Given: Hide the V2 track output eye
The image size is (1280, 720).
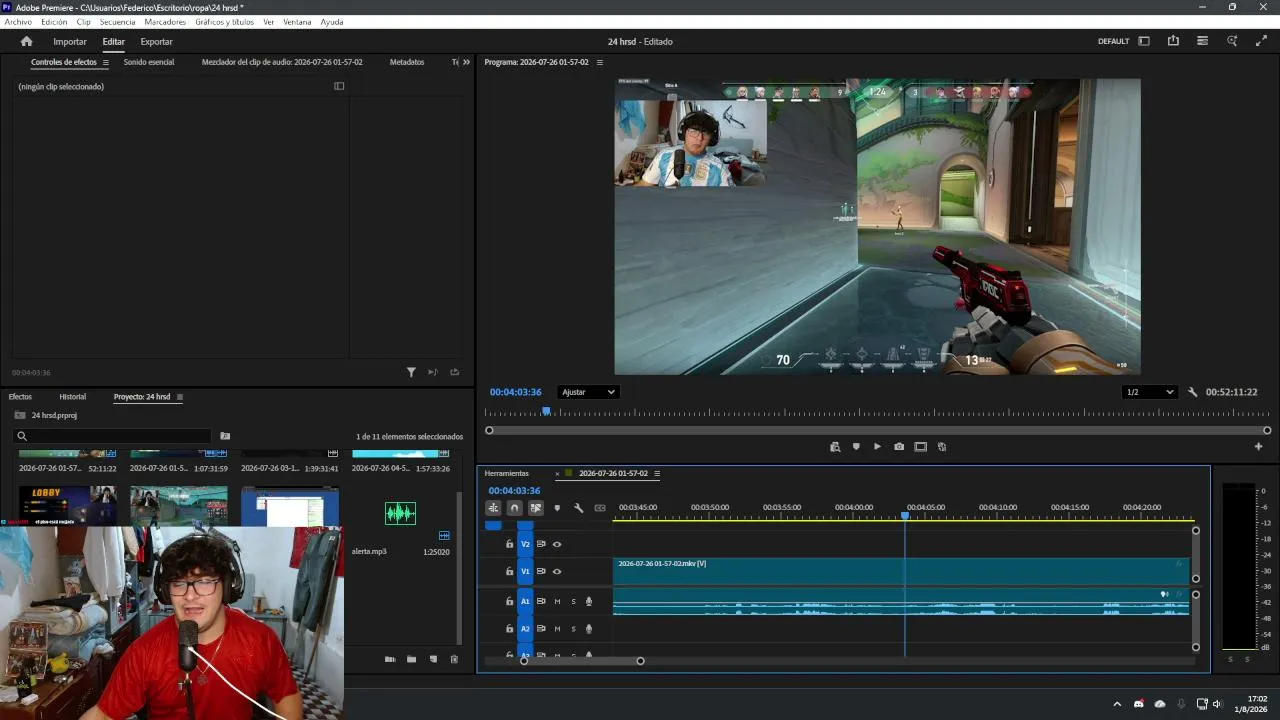Looking at the screenshot, I should point(557,544).
